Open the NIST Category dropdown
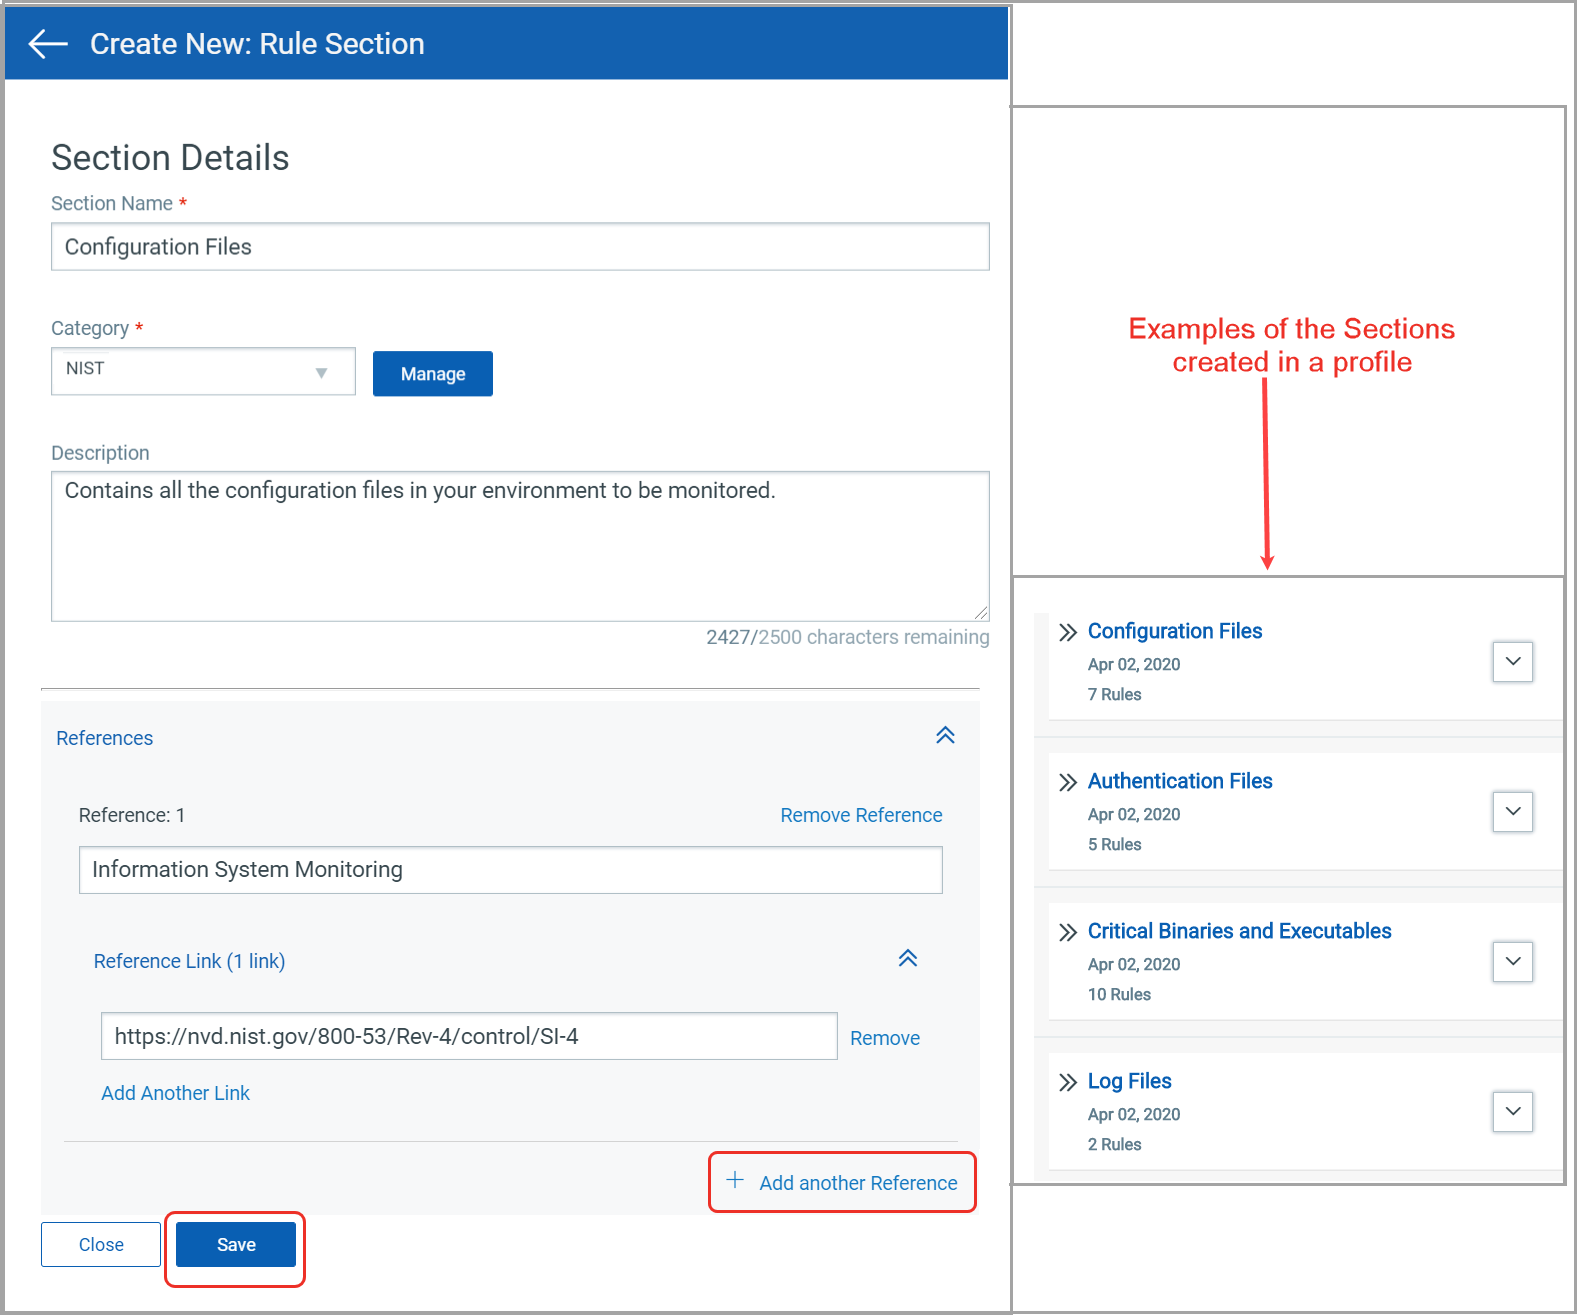 203,371
